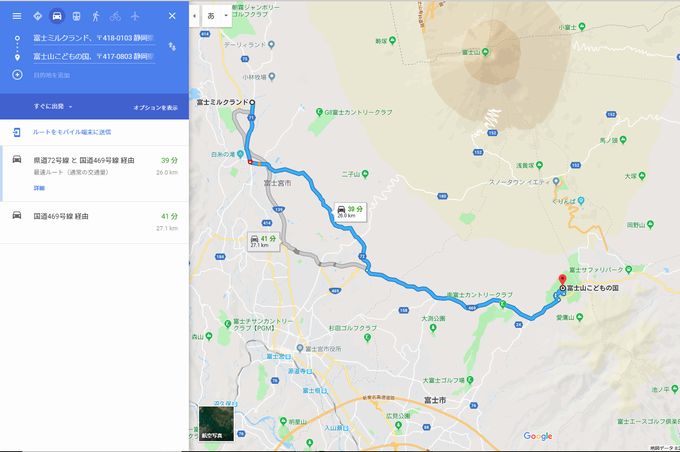
Task: Choose the flight travel mode icon
Action: coord(135,16)
